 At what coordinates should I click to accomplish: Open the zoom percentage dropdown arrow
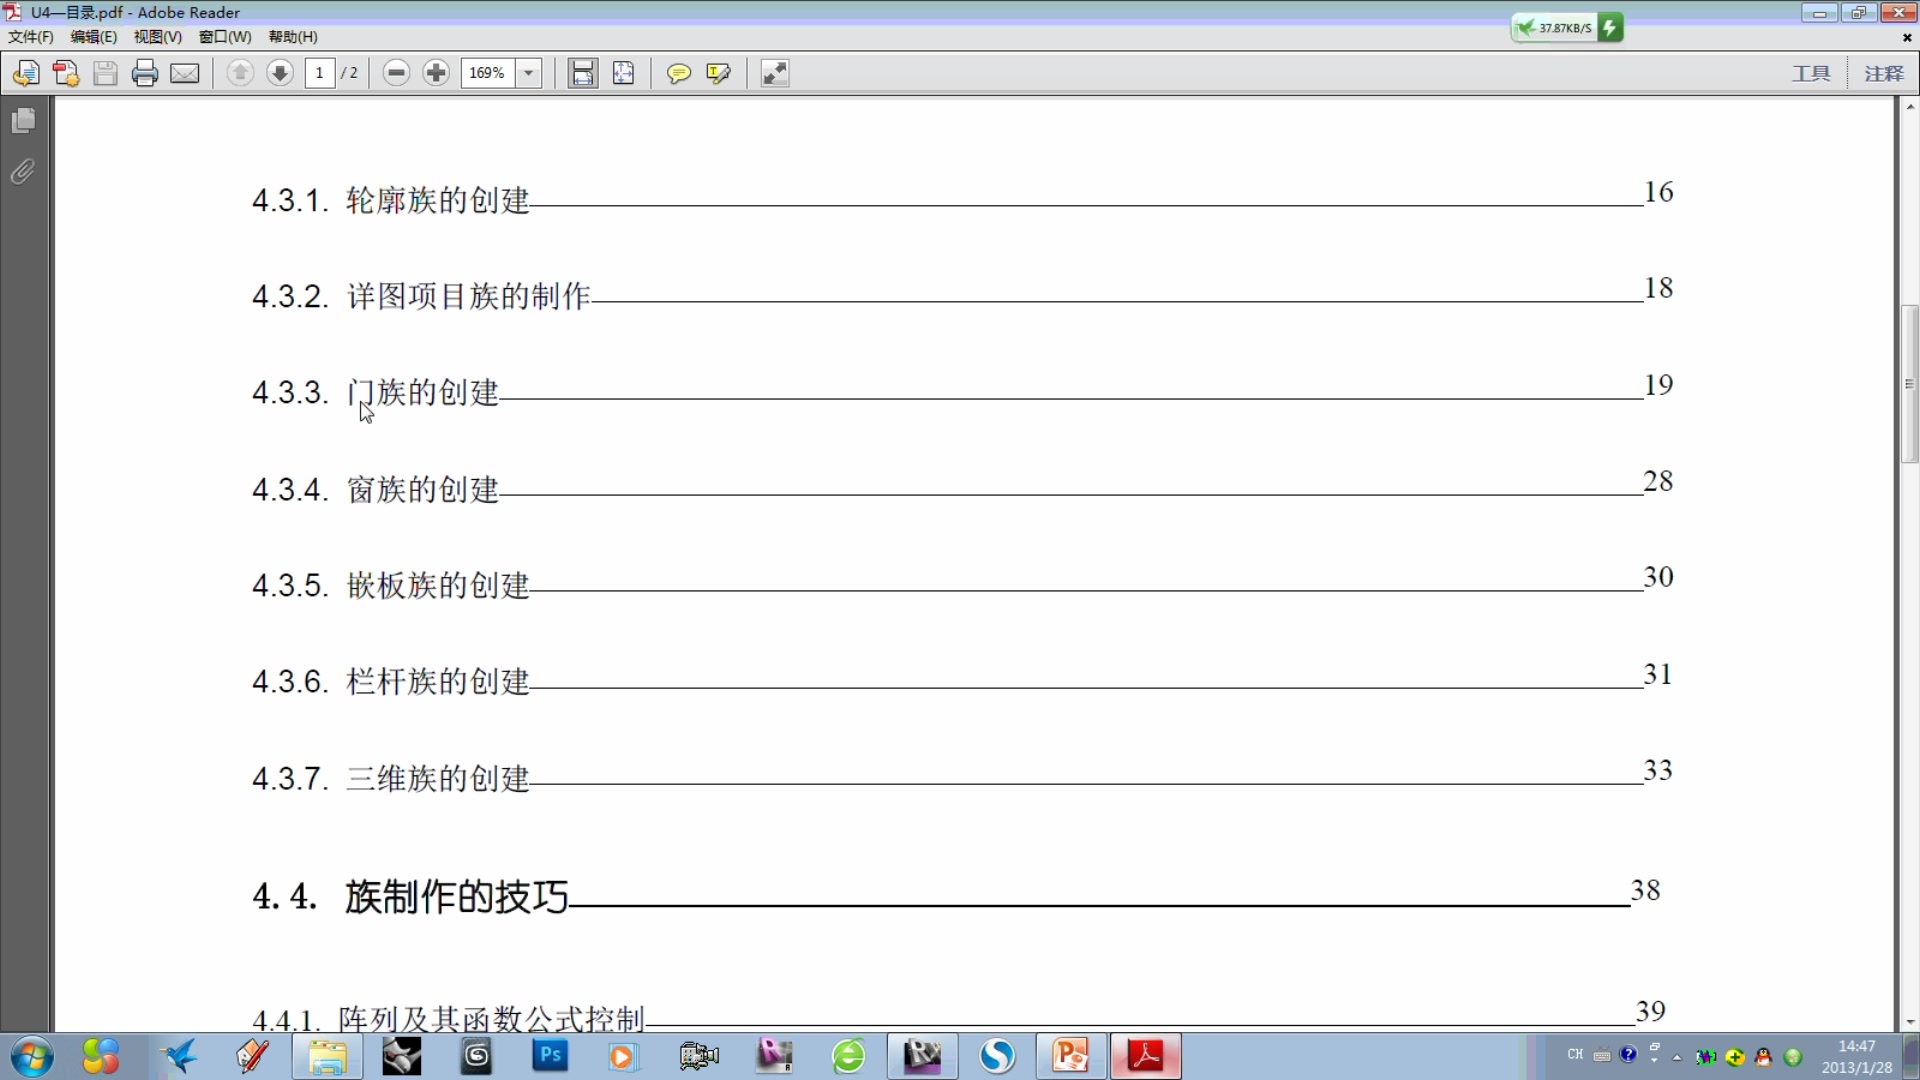click(529, 73)
